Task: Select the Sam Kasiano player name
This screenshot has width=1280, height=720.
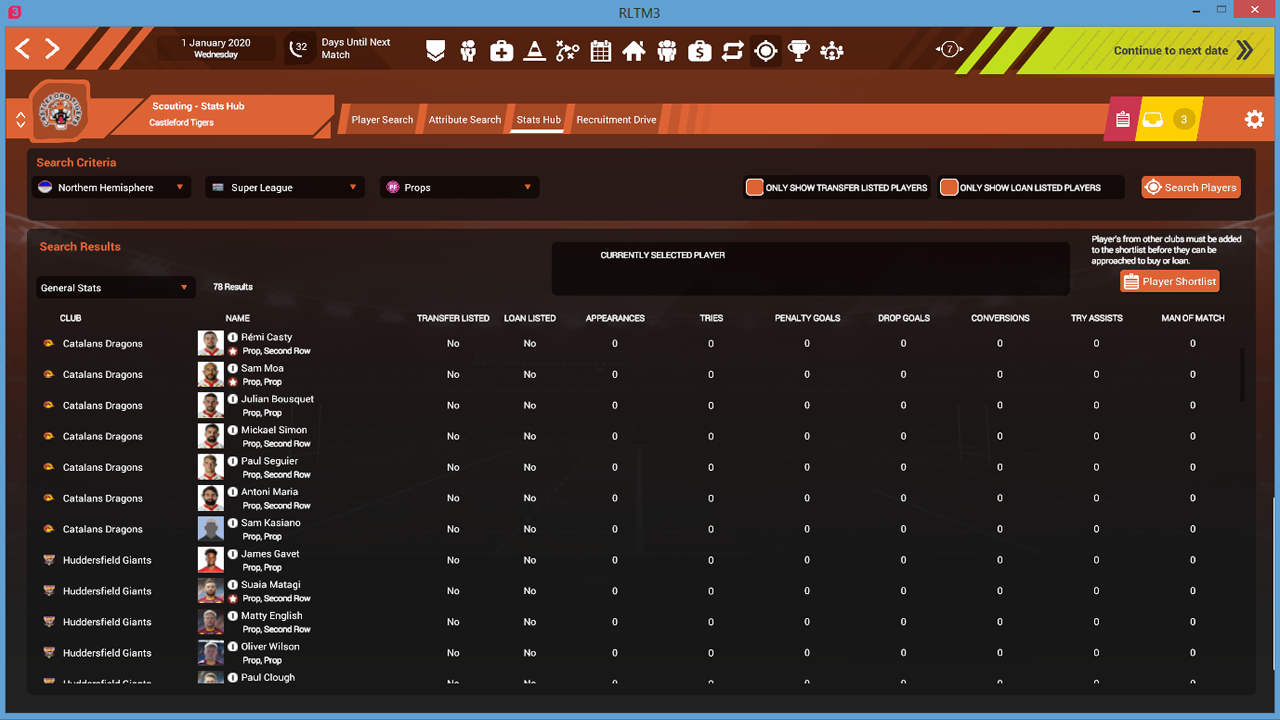Action: (x=270, y=523)
